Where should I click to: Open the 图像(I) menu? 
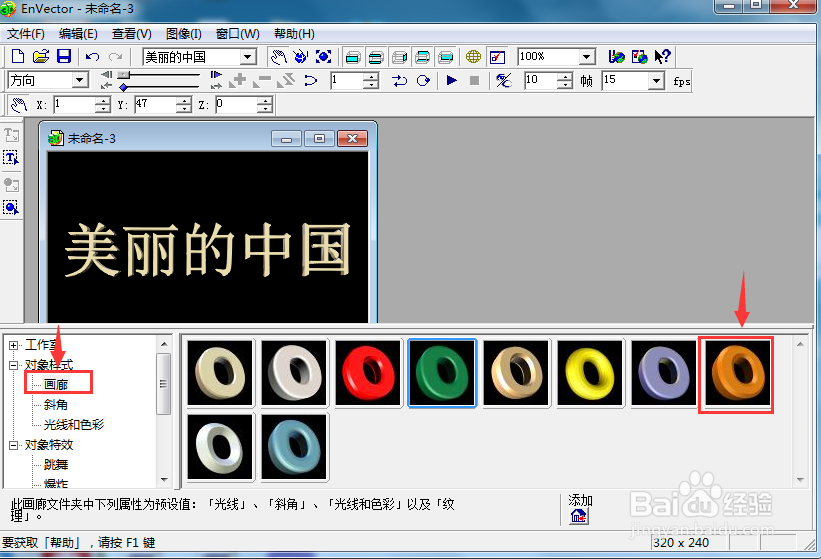coord(184,34)
